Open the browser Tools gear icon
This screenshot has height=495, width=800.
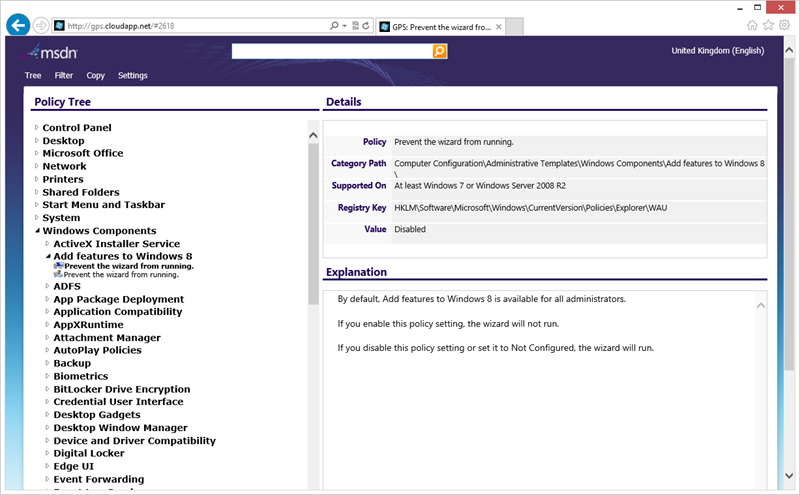785,25
